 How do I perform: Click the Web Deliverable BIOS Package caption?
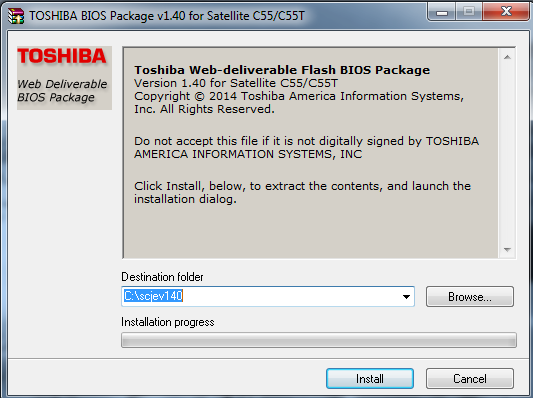[x=62, y=91]
